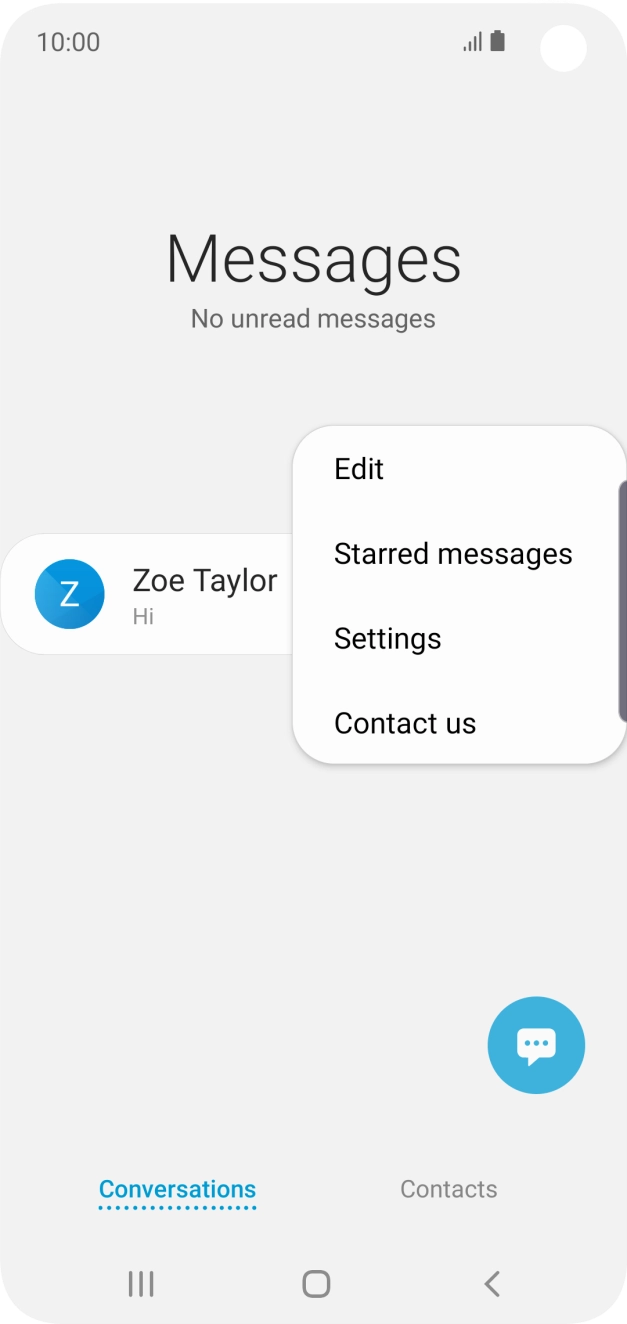Viewport: 627px width, 1324px height.
Task: Select Edit from the popup menu
Action: tap(359, 469)
